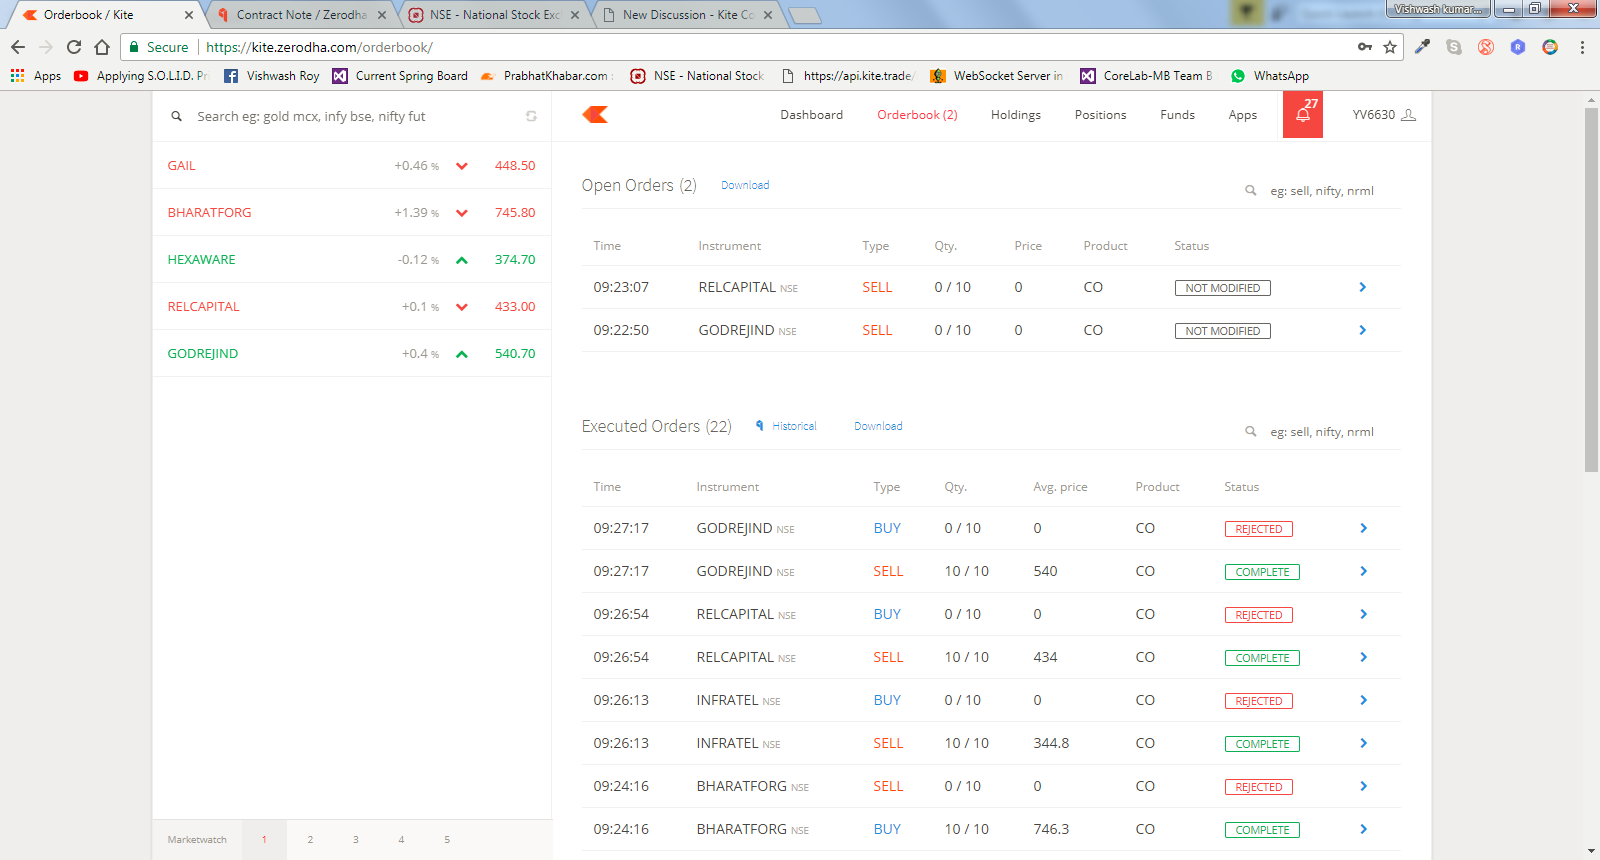
Task: Select marketwatch page 2
Action: pos(310,840)
